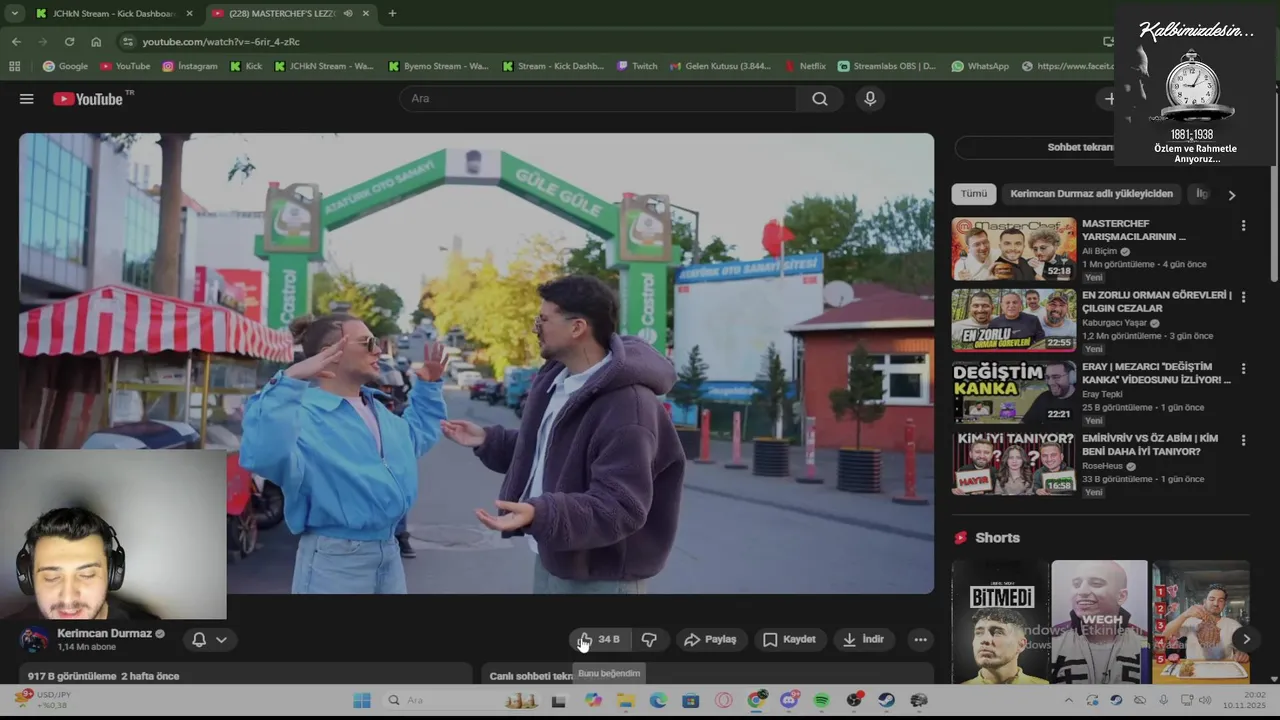Viewport: 1280px width, 720px height.
Task: Share the video using Paylaş button
Action: click(710, 640)
